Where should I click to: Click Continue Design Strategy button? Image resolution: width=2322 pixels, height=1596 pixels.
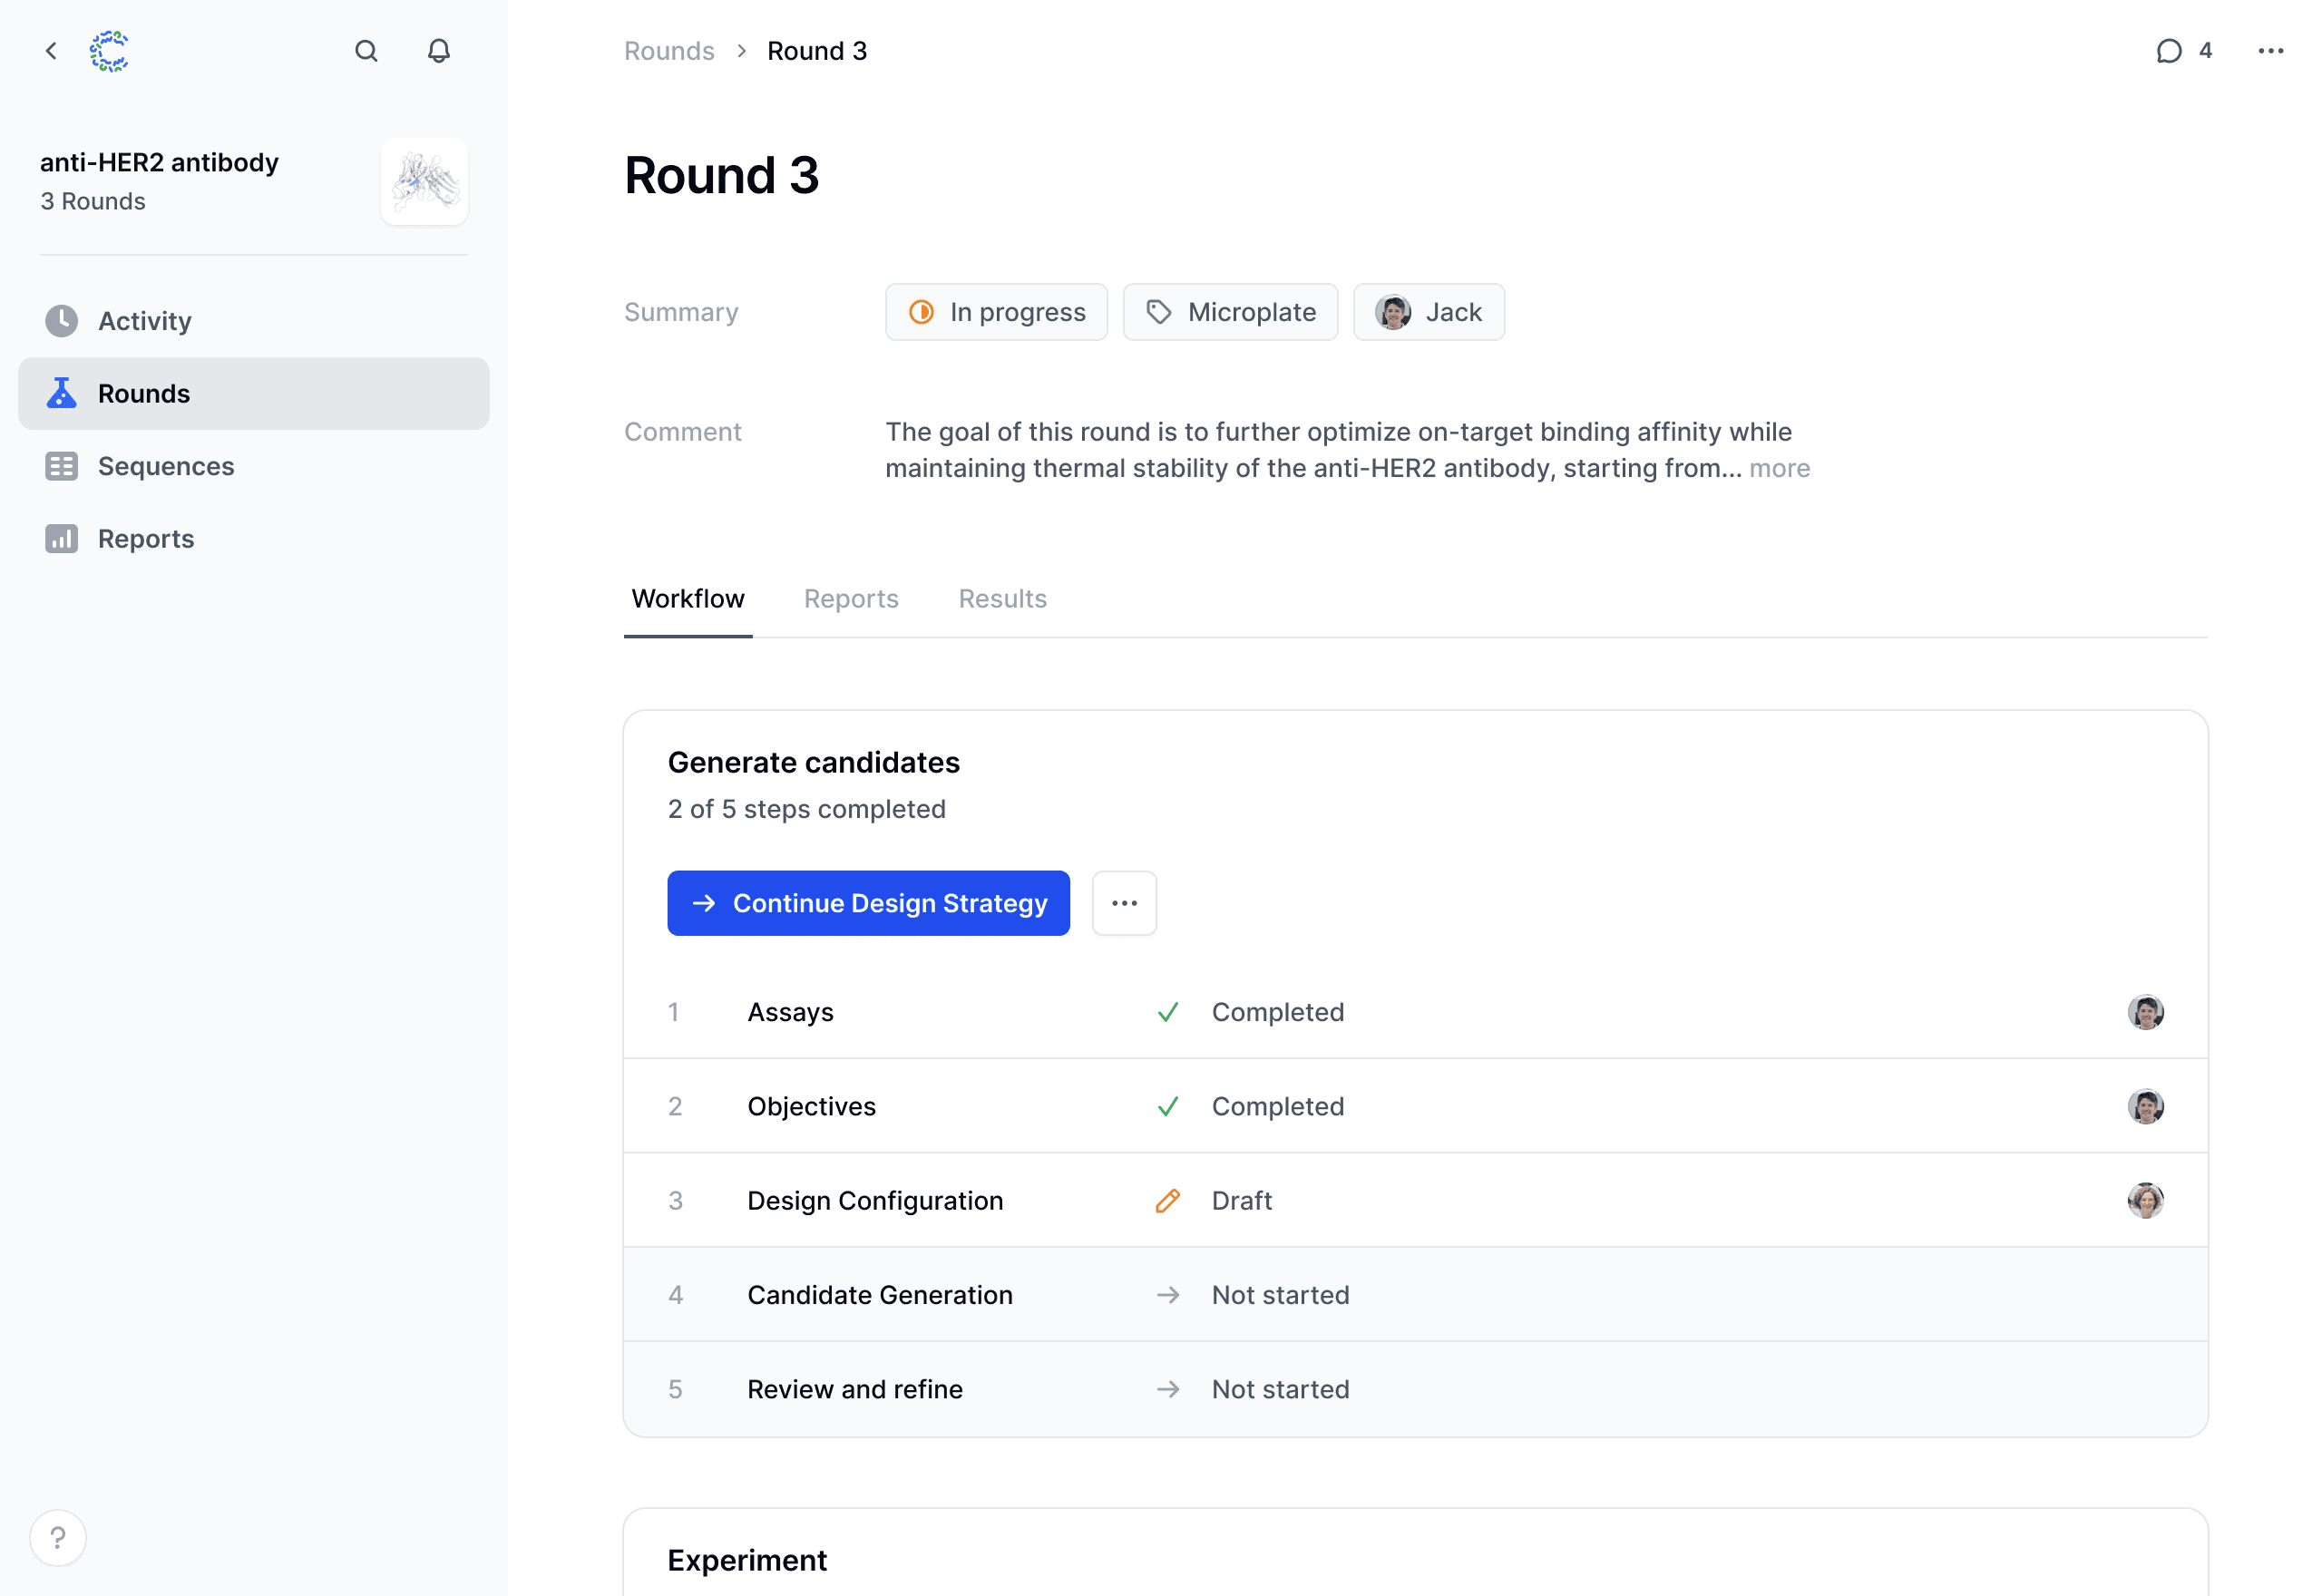868,903
